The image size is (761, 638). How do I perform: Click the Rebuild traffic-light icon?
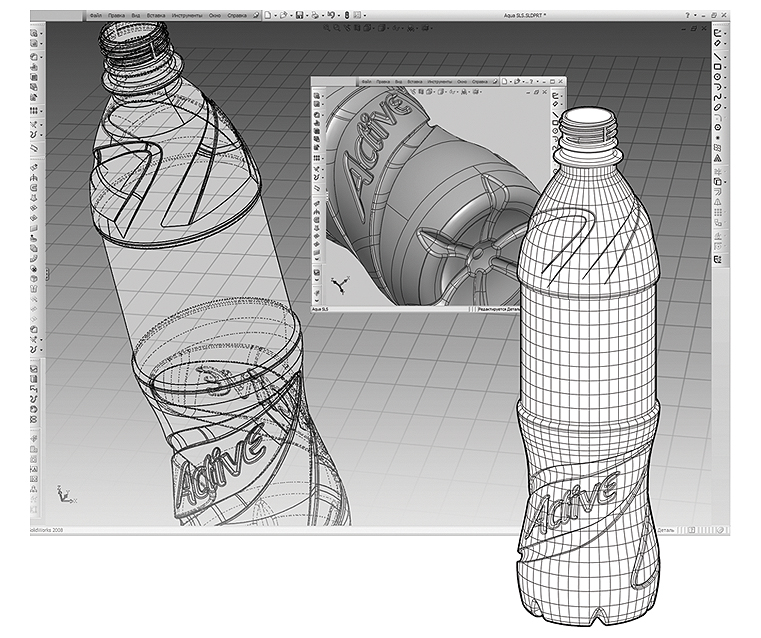tap(347, 15)
